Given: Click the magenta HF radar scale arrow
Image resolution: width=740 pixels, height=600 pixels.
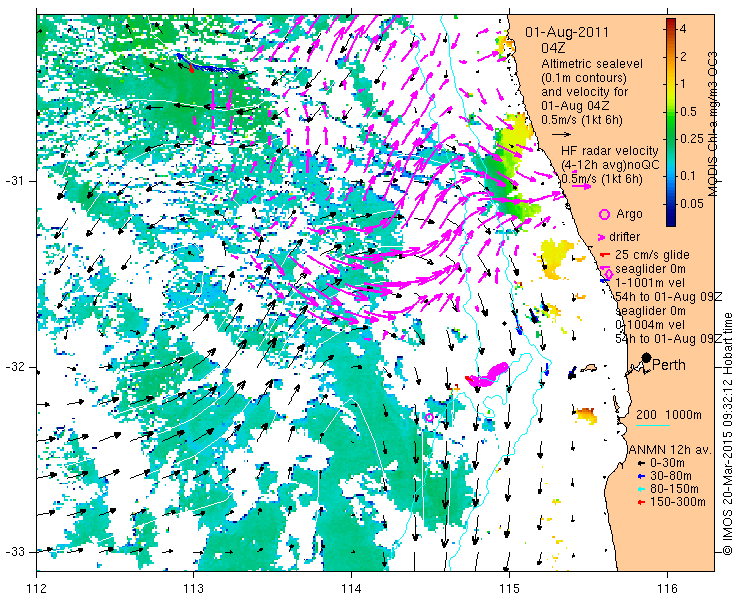Looking at the screenshot, I should (x=581, y=186).
